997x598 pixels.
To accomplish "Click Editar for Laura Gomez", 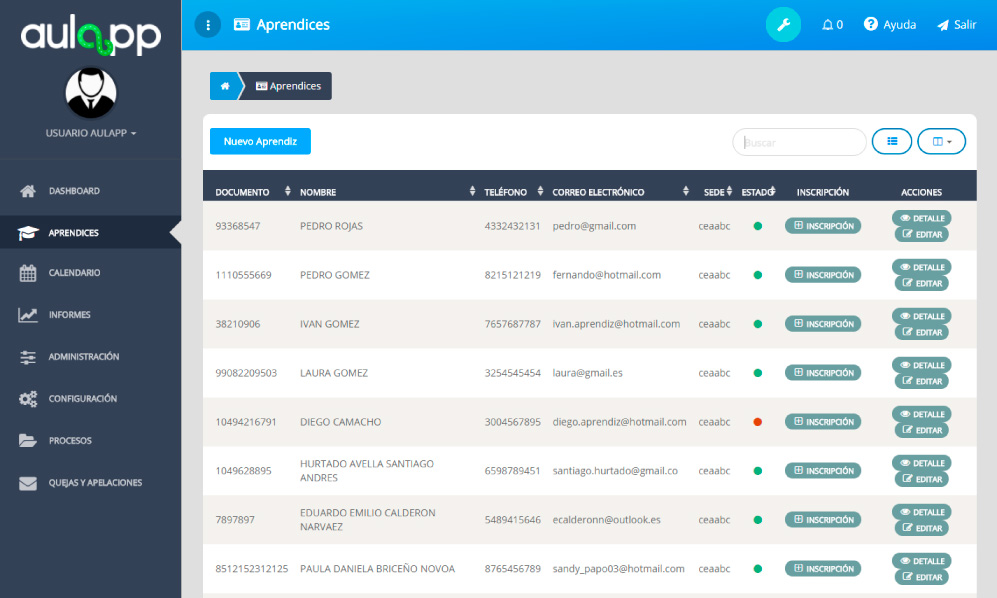I will tap(921, 381).
